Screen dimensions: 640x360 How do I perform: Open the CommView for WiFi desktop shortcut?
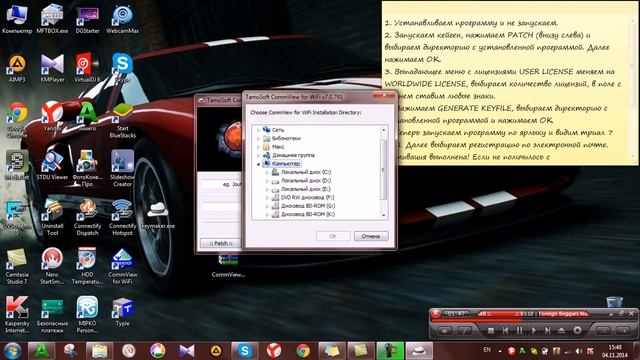click(x=122, y=266)
